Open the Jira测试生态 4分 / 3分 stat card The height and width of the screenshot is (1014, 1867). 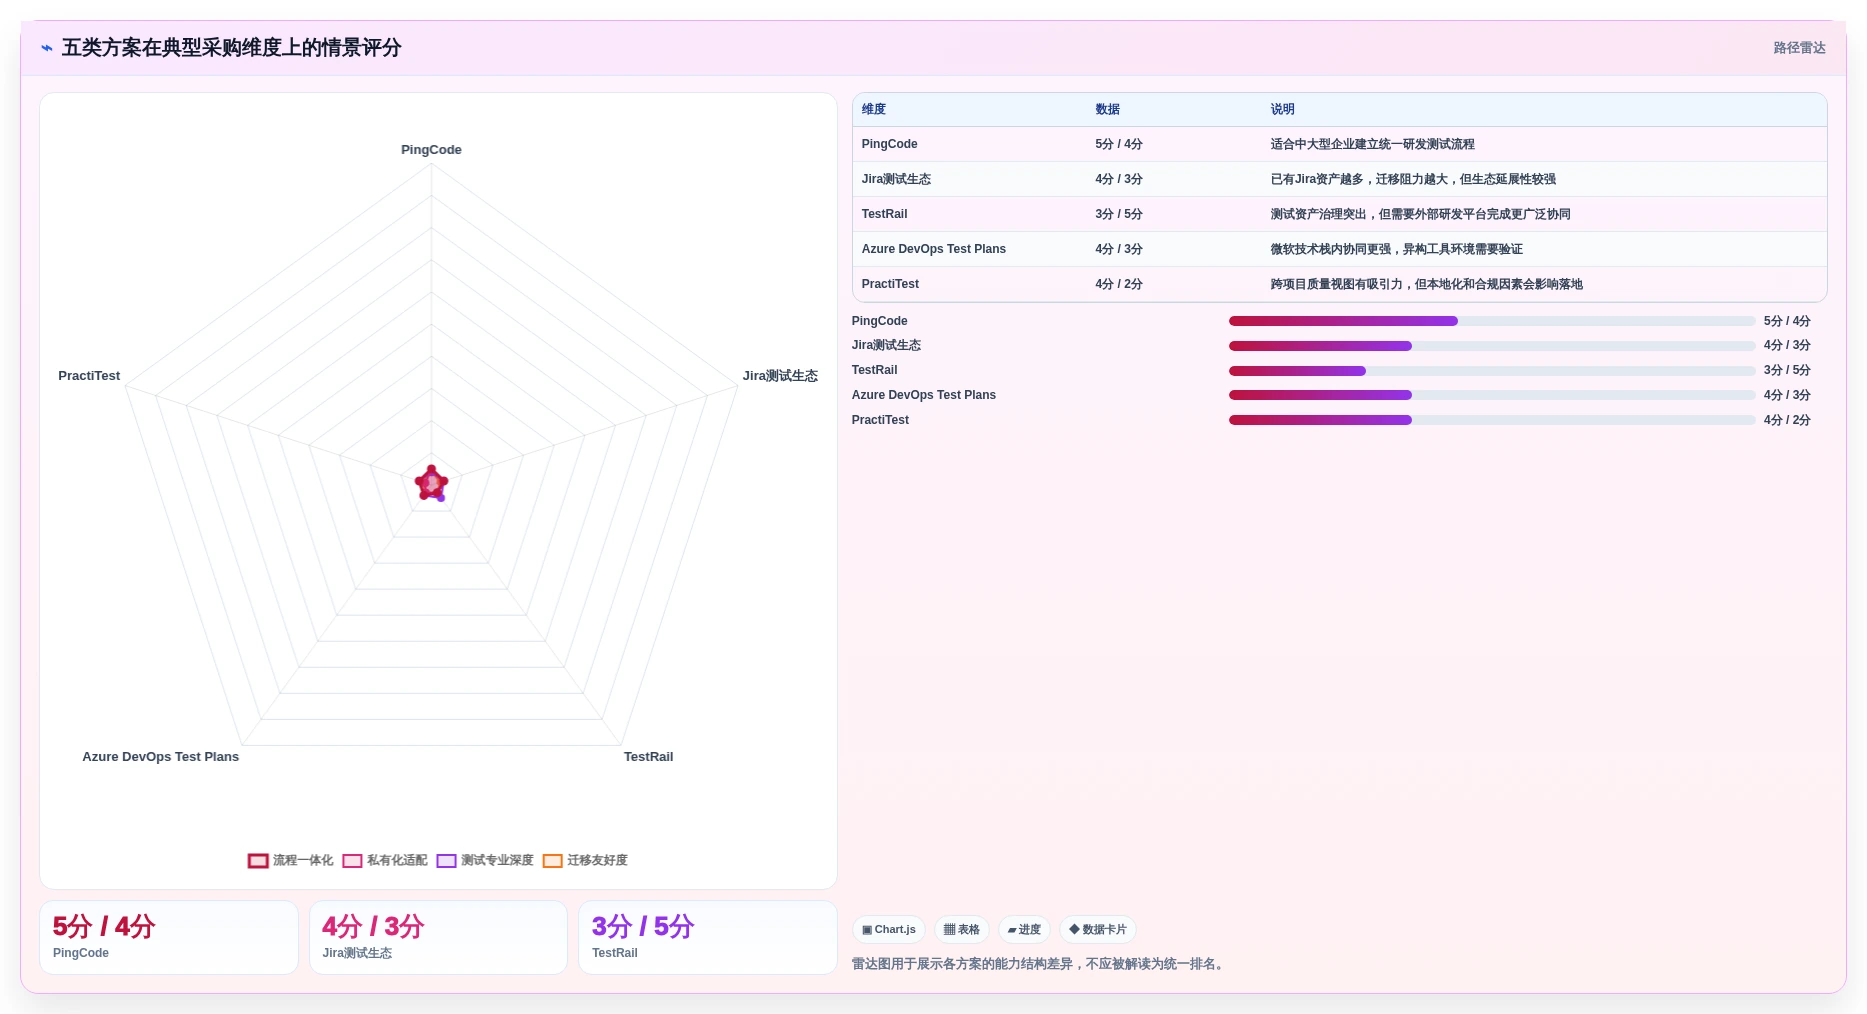(438, 937)
